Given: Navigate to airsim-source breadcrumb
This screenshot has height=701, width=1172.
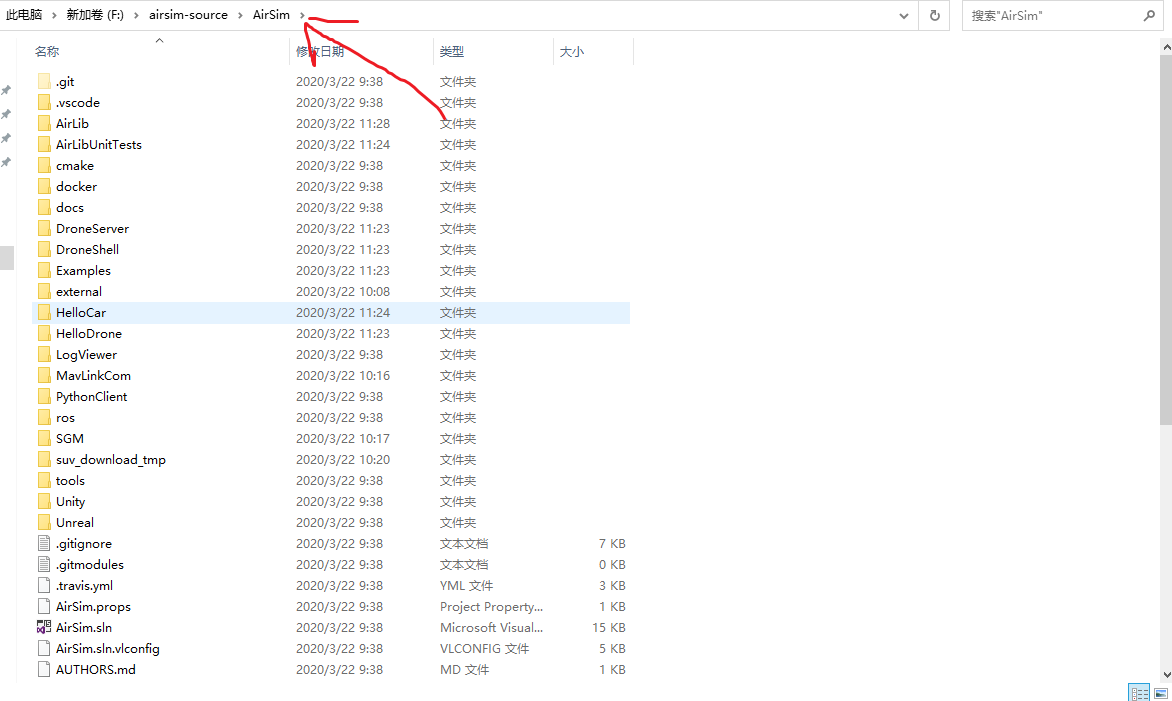Looking at the screenshot, I should [x=188, y=15].
